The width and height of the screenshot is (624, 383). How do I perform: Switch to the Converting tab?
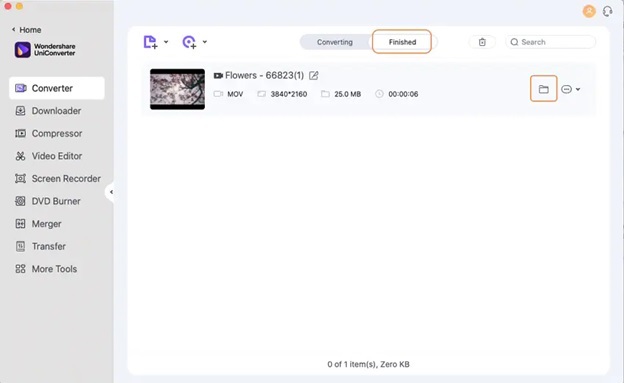pos(335,42)
